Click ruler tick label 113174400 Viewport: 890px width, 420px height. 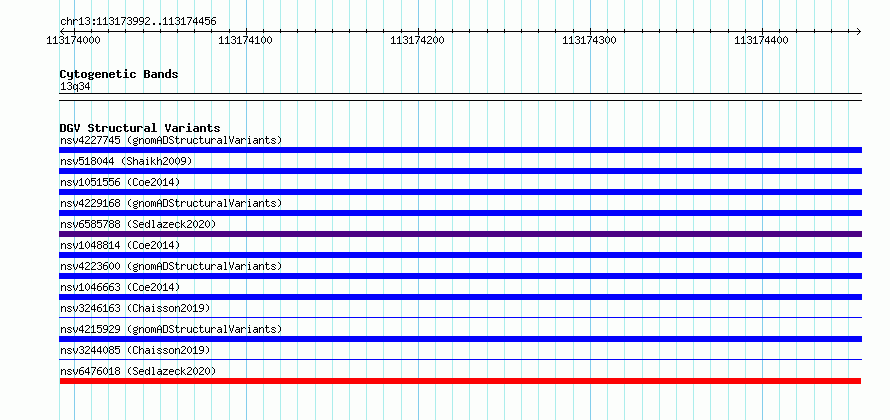tap(761, 40)
